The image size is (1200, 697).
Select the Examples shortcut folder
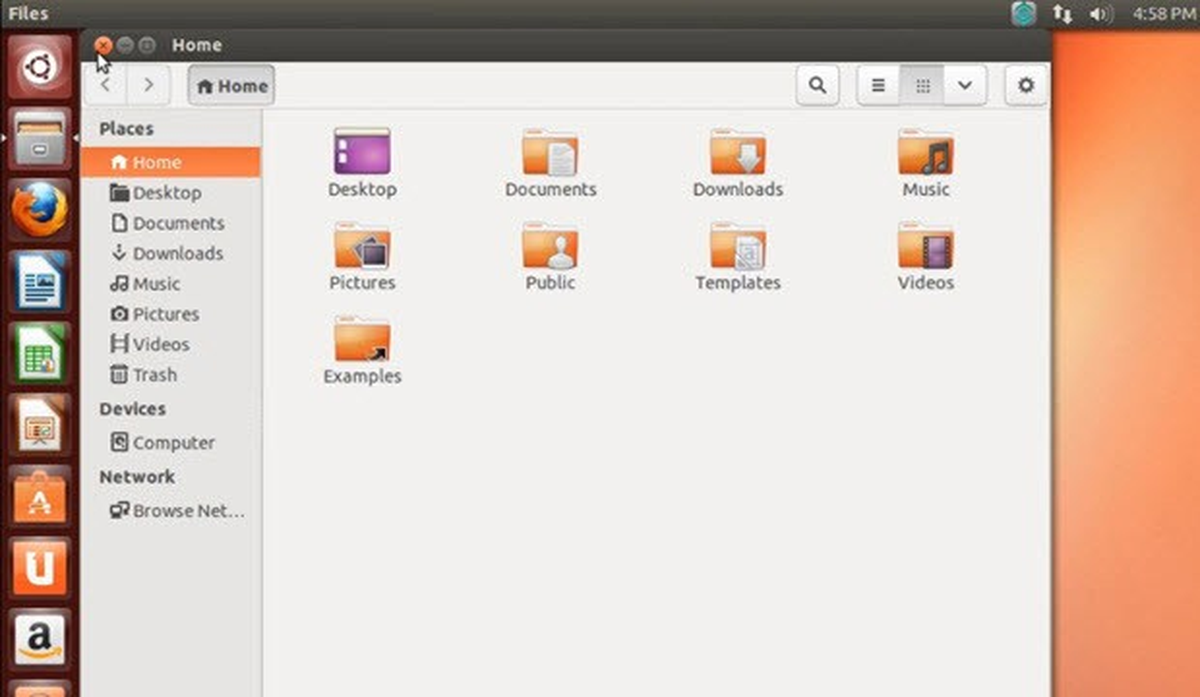362,351
